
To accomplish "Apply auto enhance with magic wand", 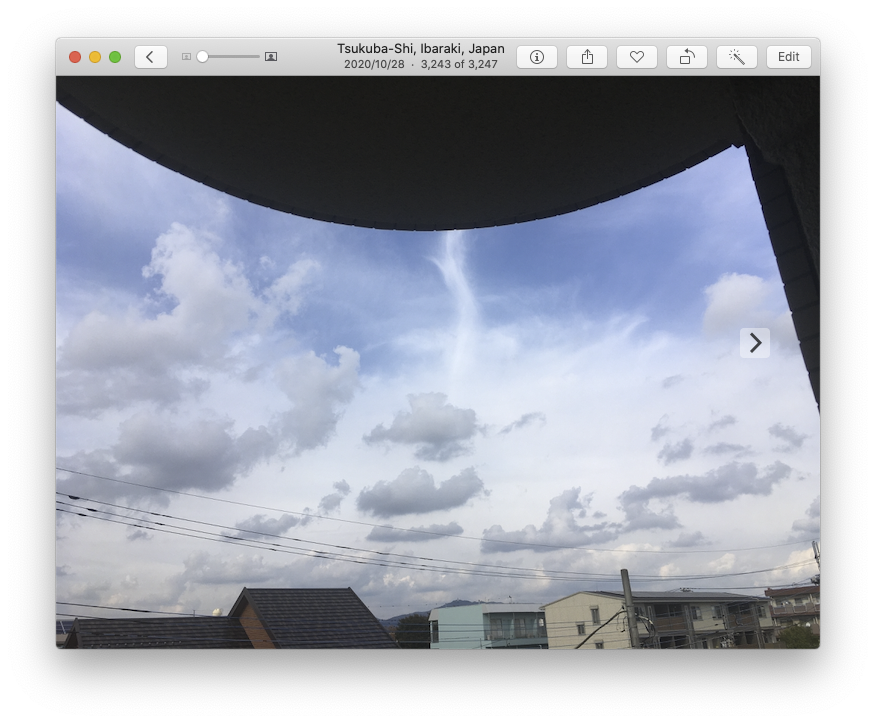I will point(737,57).
